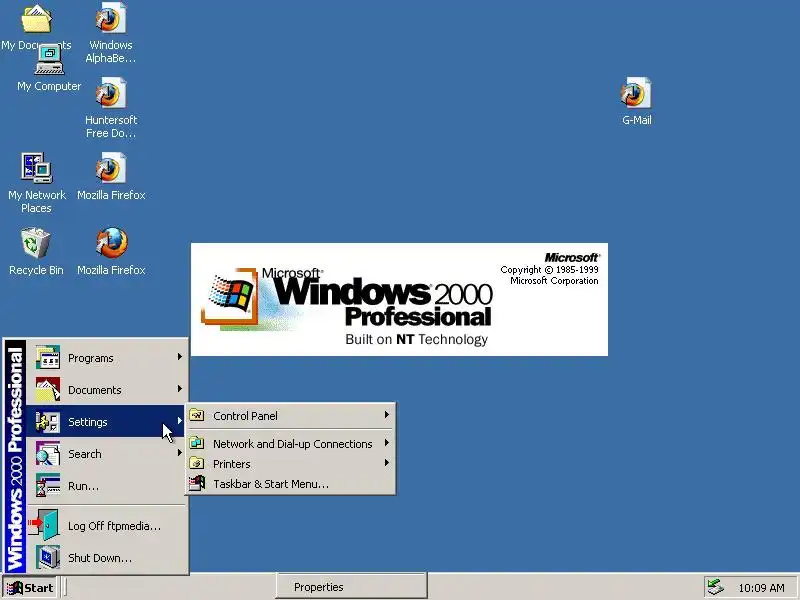Select the Mozilla Firefox document shortcut icon
The image size is (800, 600).
111,168
